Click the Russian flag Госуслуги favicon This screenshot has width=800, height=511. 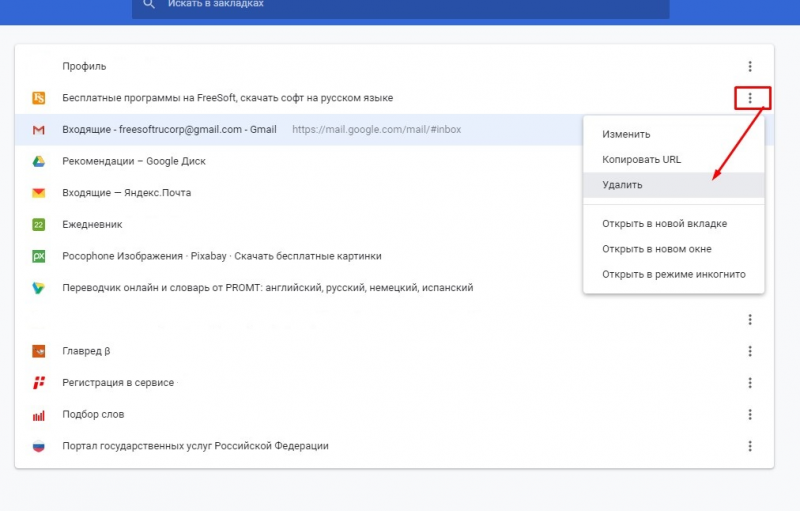click(39, 446)
